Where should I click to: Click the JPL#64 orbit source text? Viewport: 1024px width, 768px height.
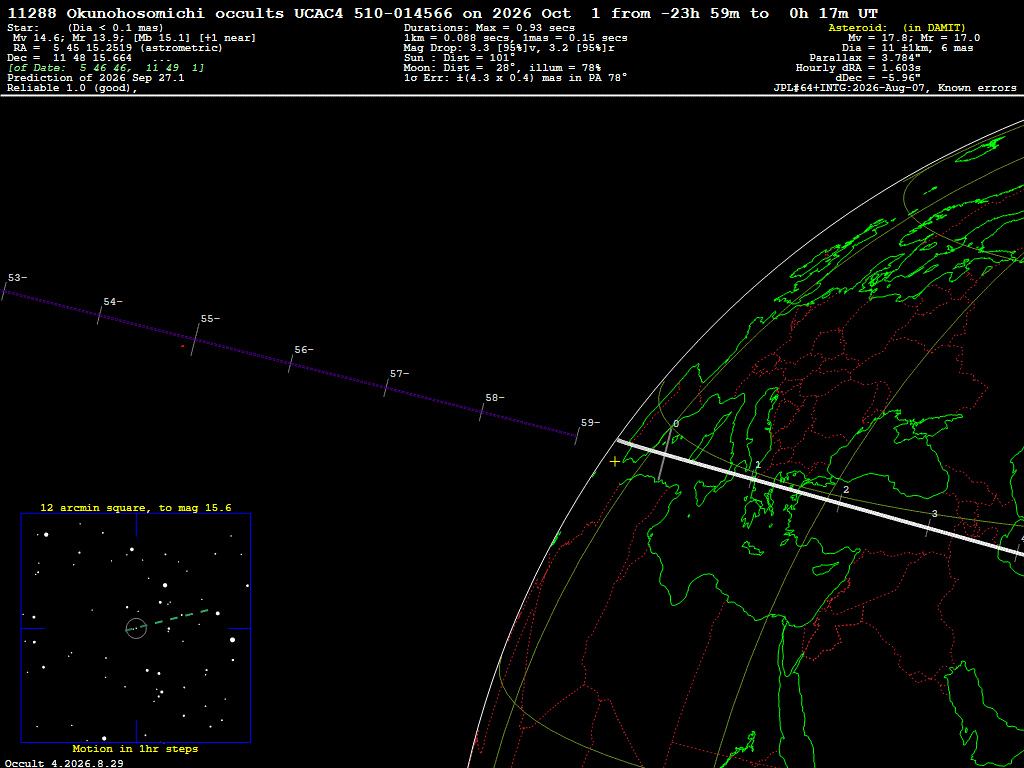(895, 88)
